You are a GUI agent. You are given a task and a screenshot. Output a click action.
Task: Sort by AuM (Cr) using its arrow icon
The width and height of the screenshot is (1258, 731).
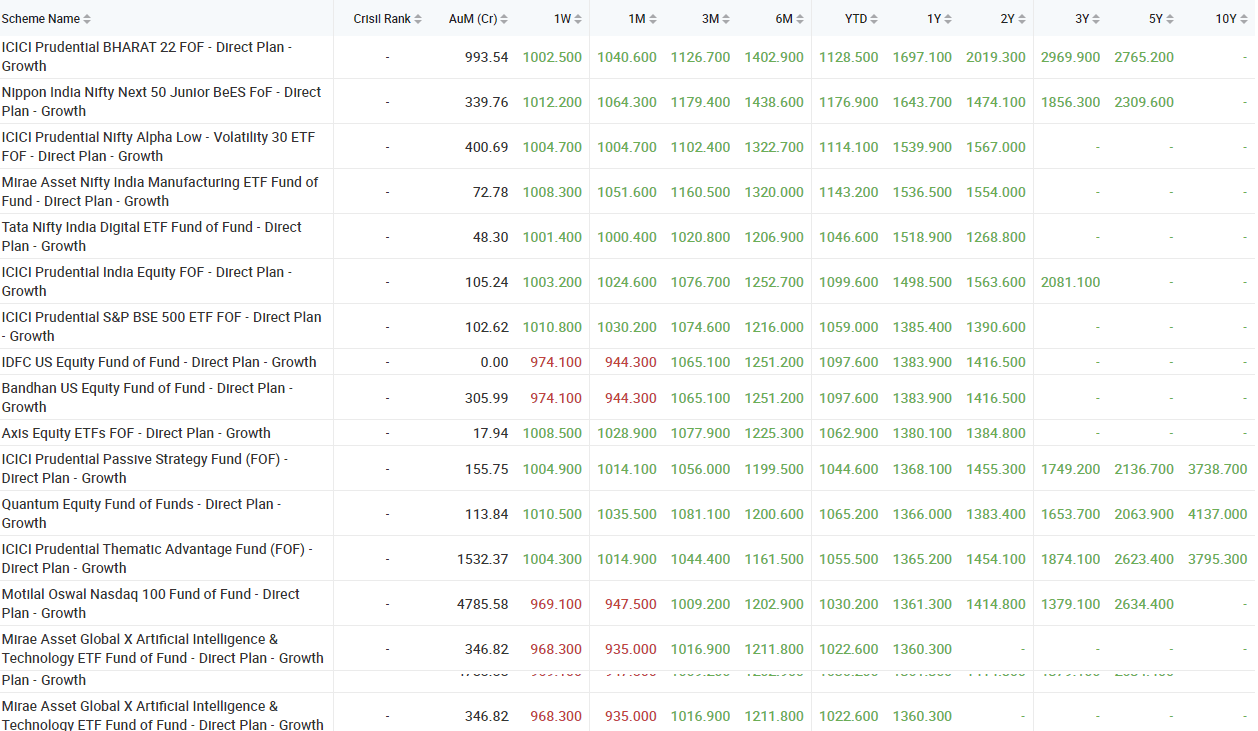click(504, 19)
